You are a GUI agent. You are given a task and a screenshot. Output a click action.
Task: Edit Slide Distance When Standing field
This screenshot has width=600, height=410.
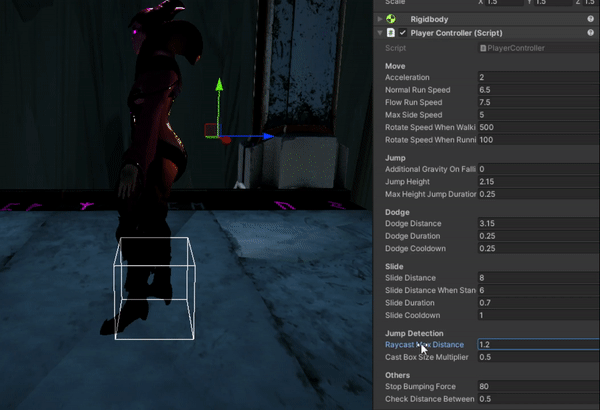539,290
